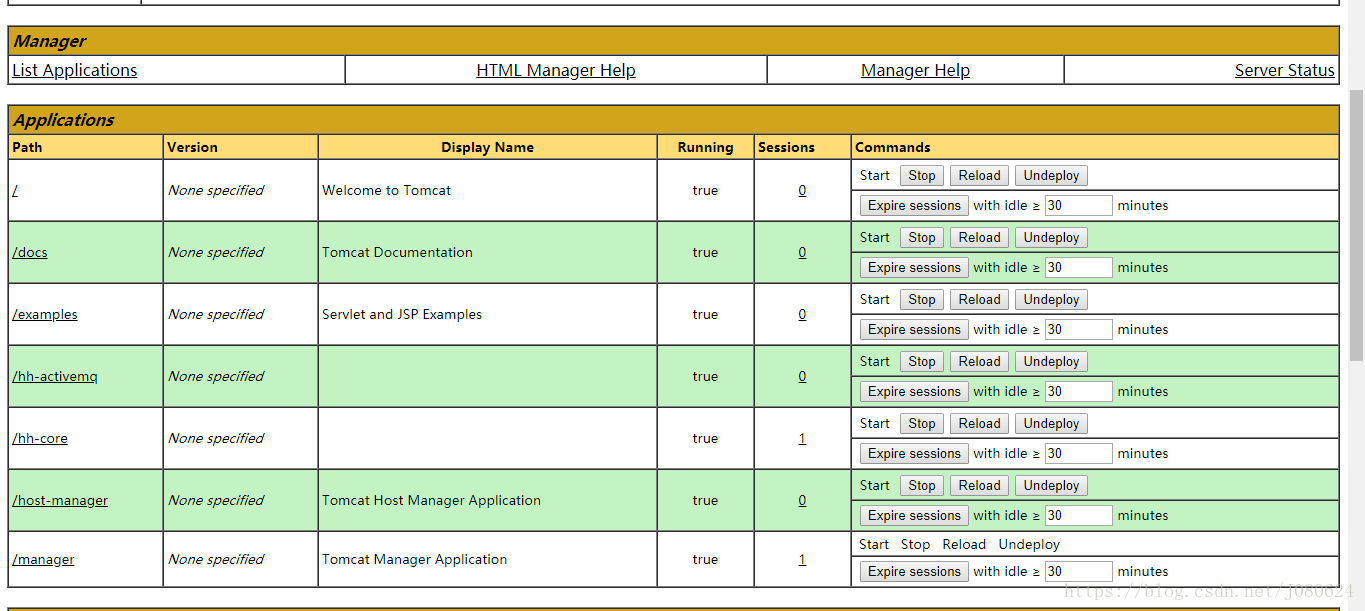Viewport: 1365px width, 611px height.
Task: Reload the /hh-core application
Action: coord(979,424)
